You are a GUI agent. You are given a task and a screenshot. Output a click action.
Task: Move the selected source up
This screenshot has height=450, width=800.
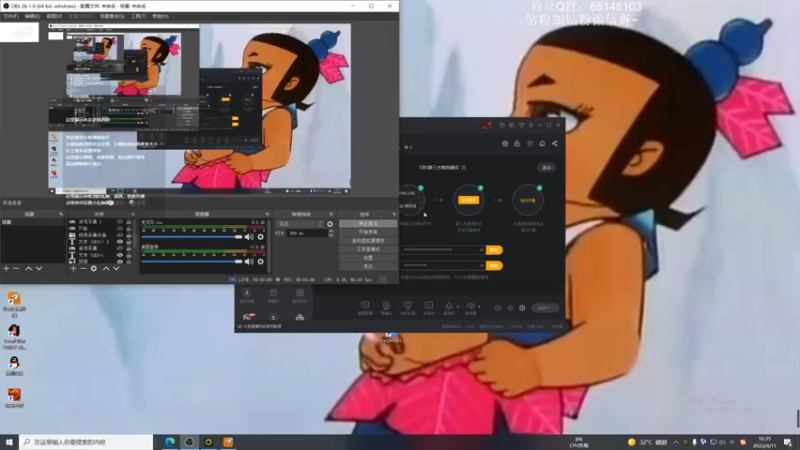point(106,268)
